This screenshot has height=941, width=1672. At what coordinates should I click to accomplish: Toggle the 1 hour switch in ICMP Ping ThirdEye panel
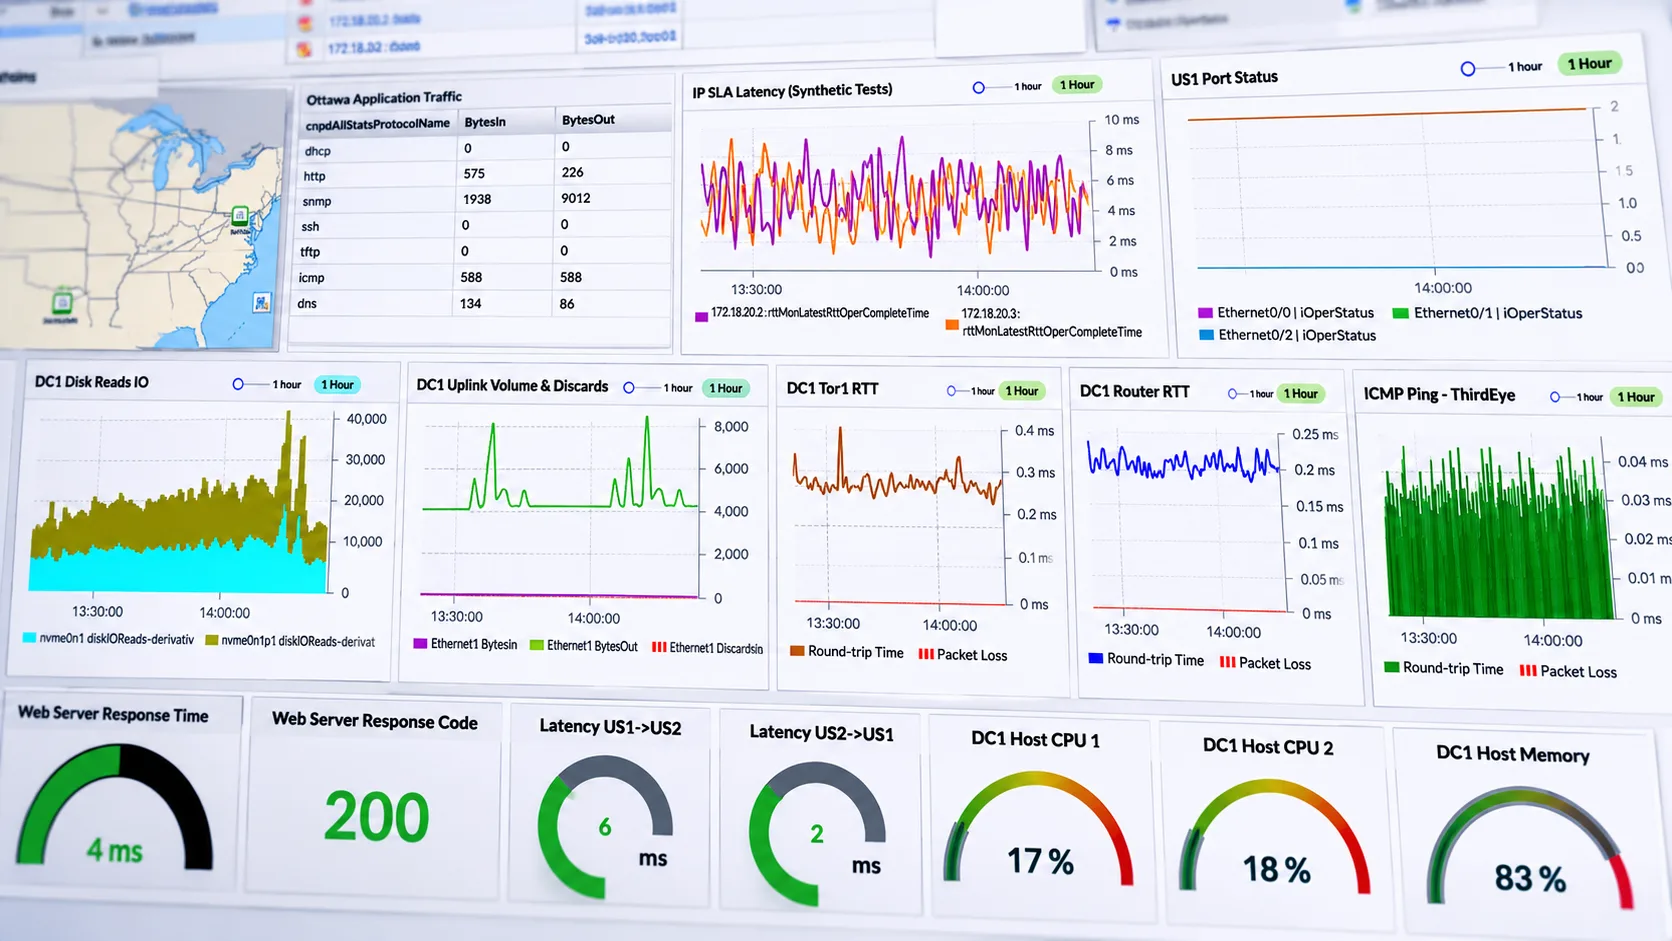[x=1560, y=397]
